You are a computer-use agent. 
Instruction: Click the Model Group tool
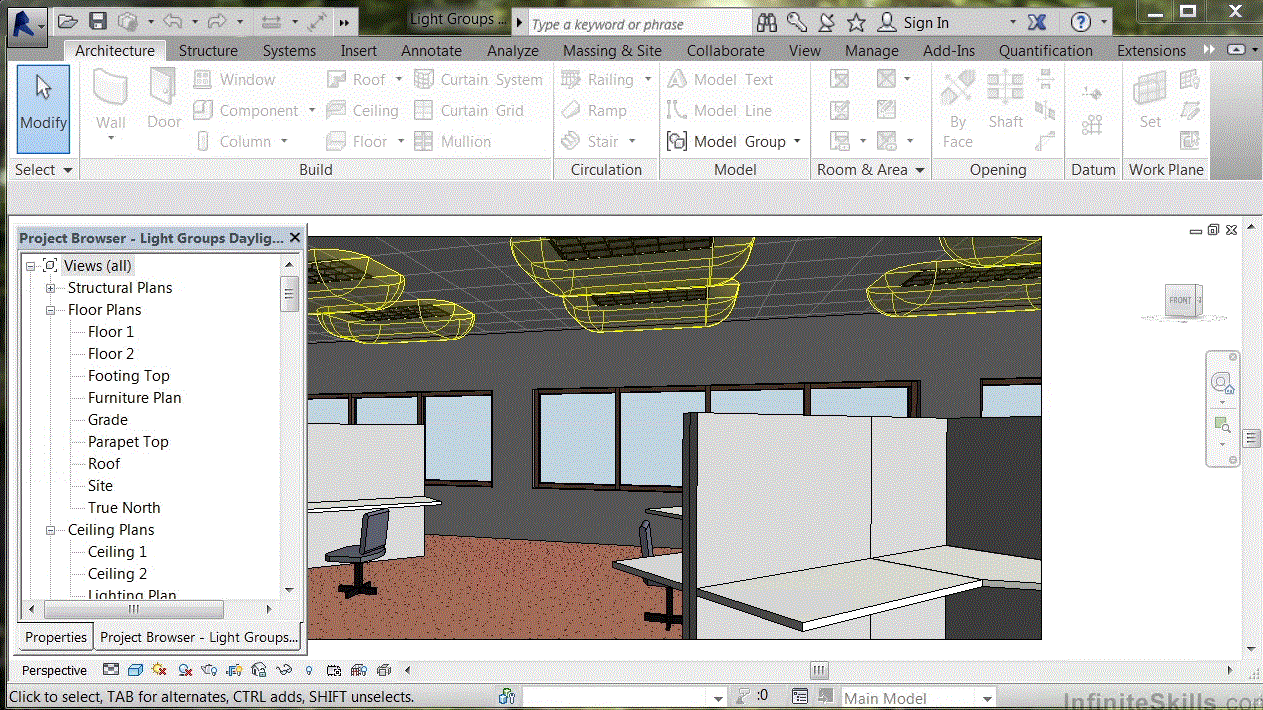(x=733, y=141)
